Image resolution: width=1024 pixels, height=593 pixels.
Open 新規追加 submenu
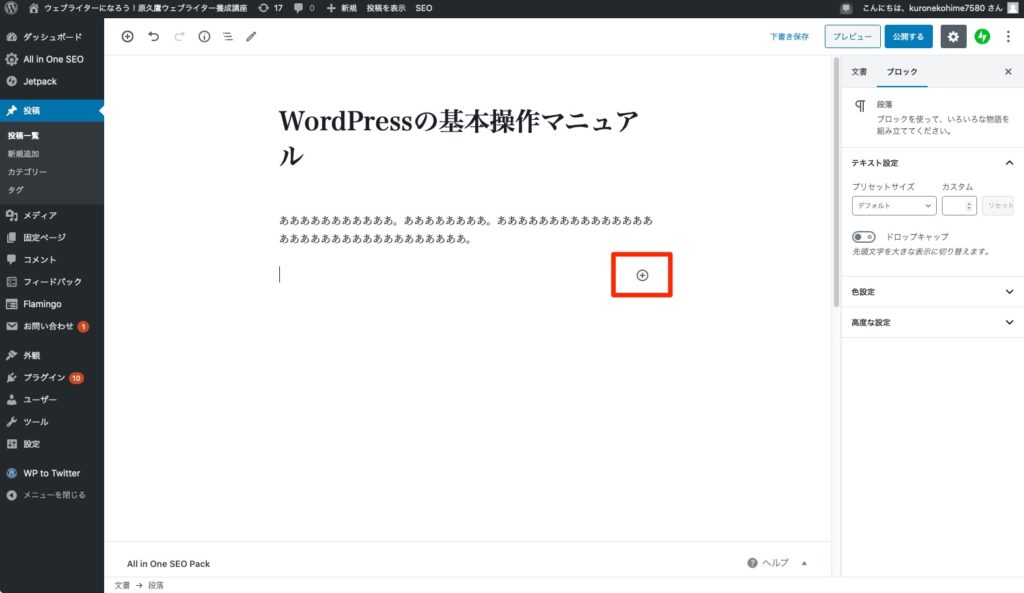[24, 153]
